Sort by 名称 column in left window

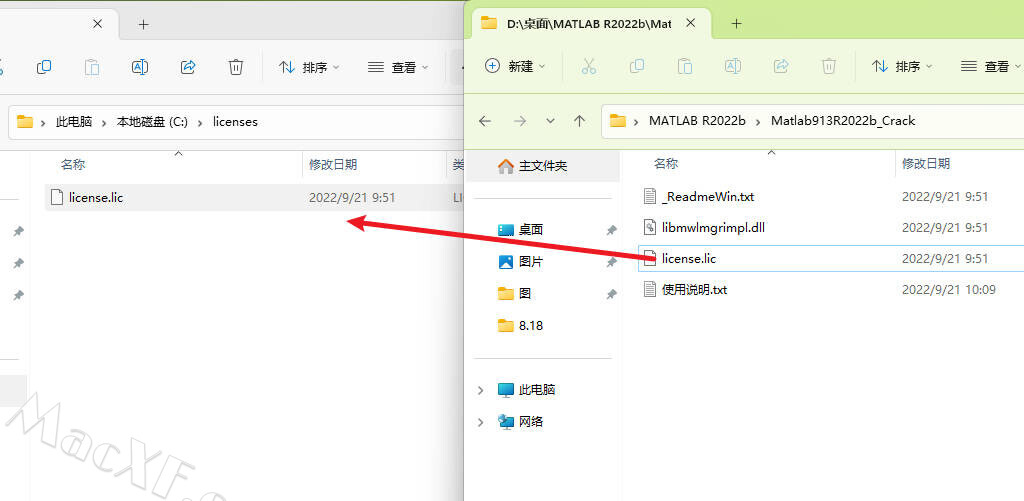tap(73, 165)
